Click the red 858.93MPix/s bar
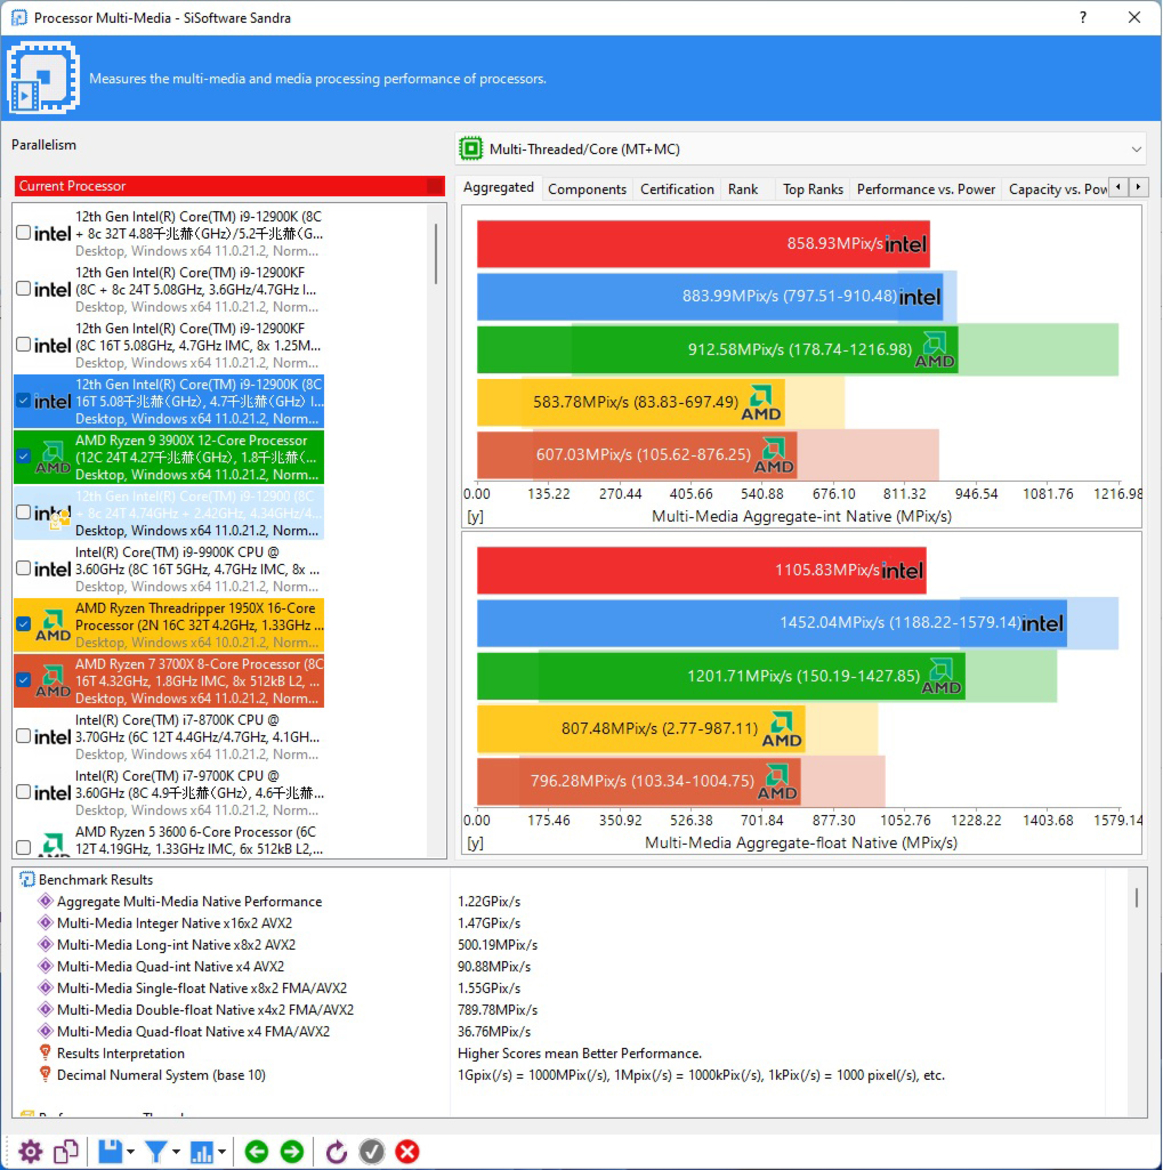This screenshot has height=1170, width=1163. pos(703,244)
